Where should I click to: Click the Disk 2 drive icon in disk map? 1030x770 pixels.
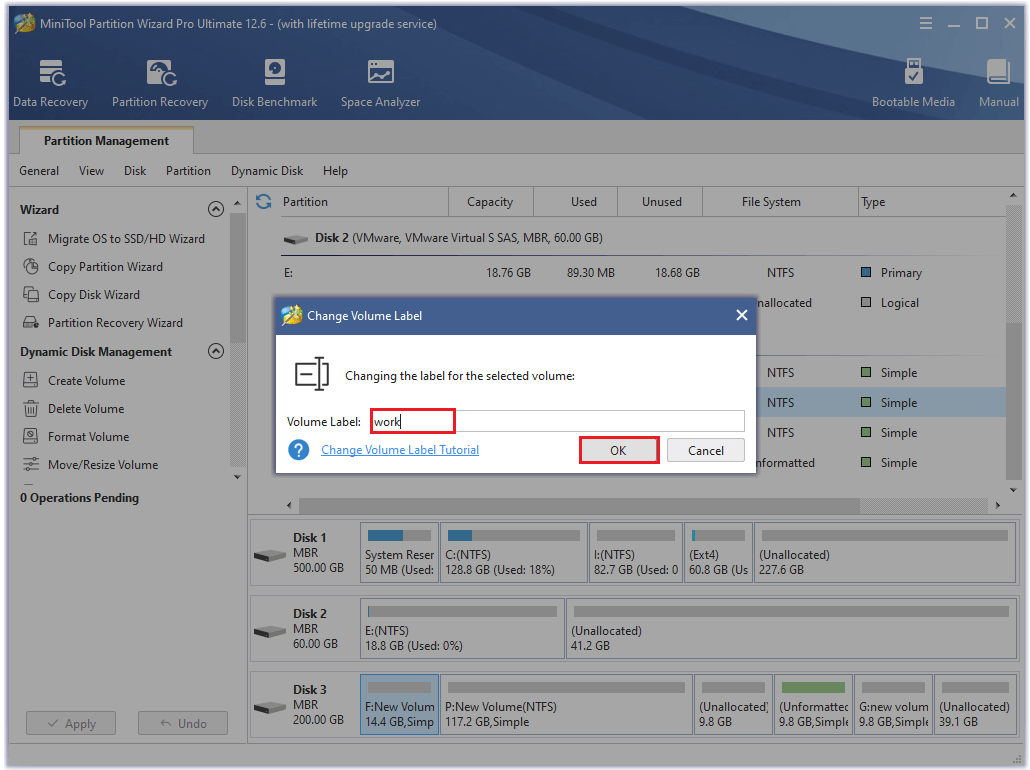click(270, 632)
